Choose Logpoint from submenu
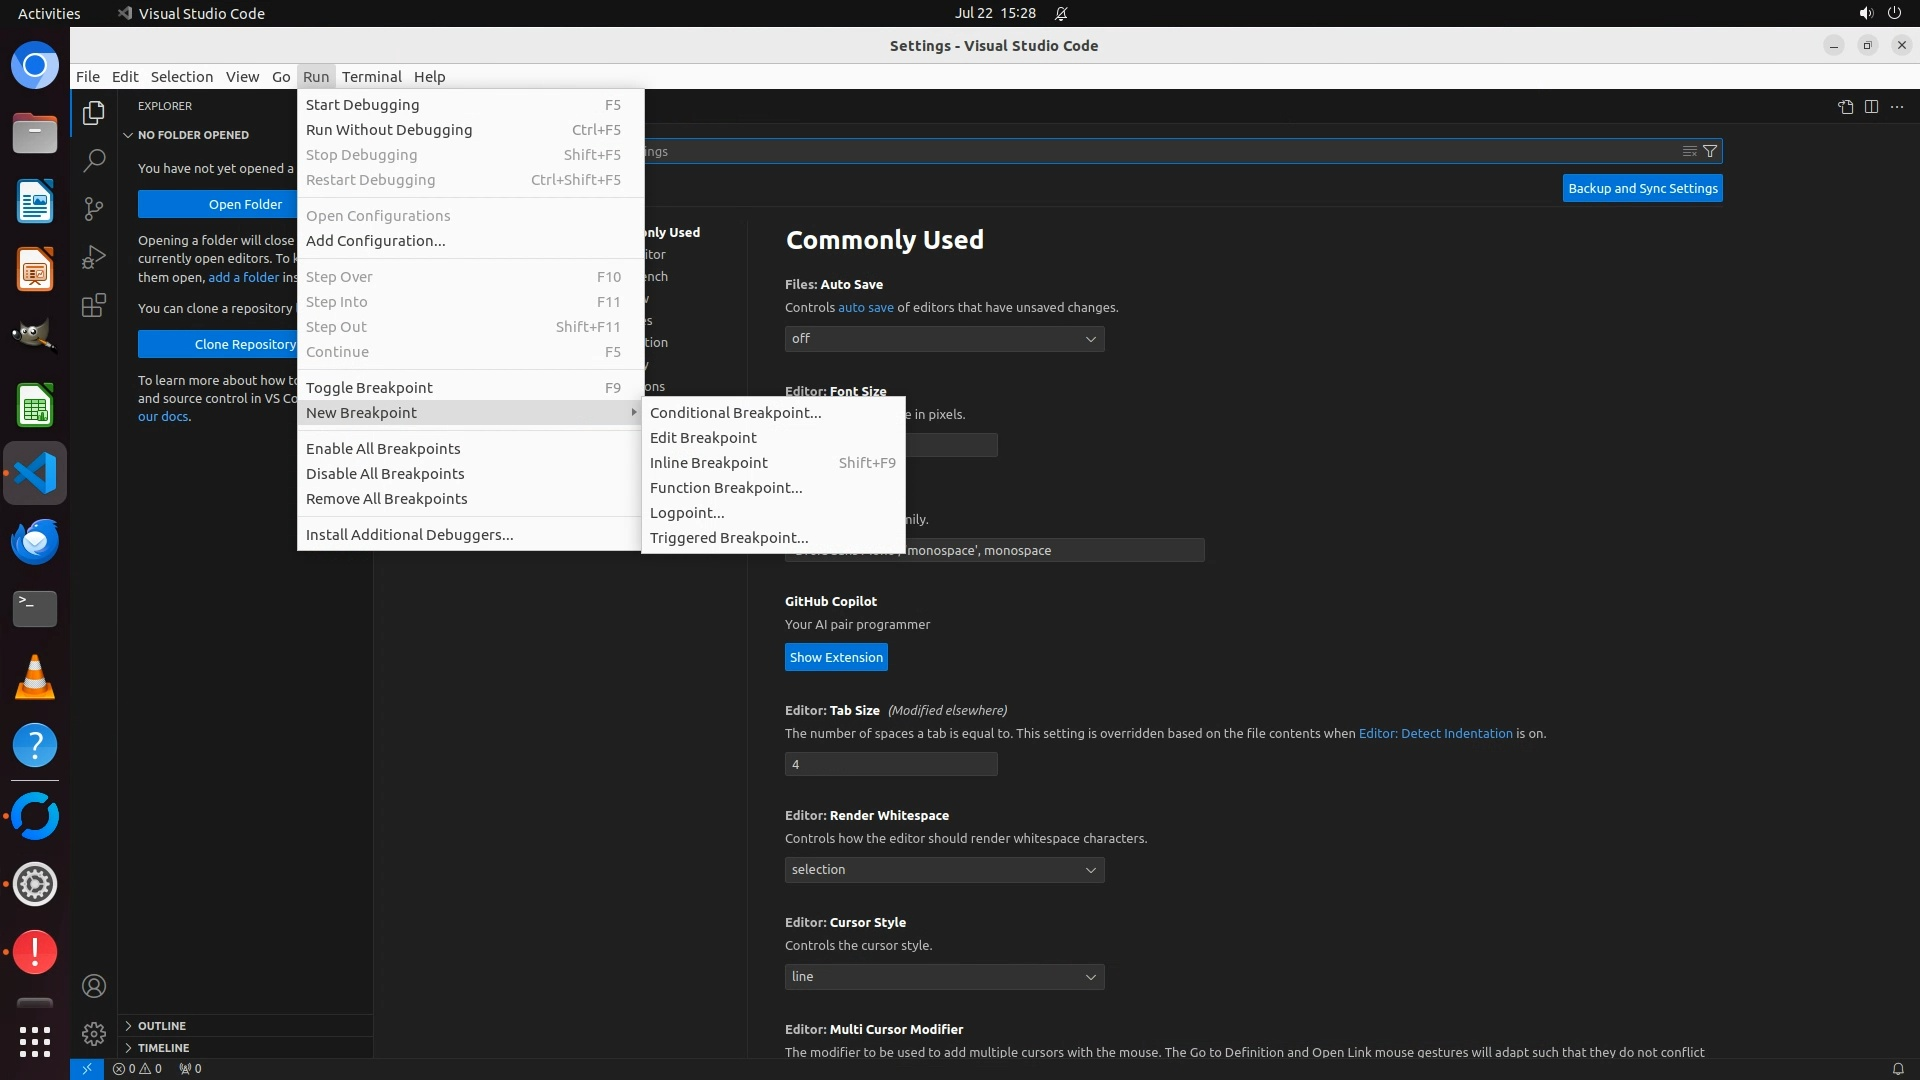Screen dimensions: 1920x1080 pyautogui.click(x=687, y=513)
